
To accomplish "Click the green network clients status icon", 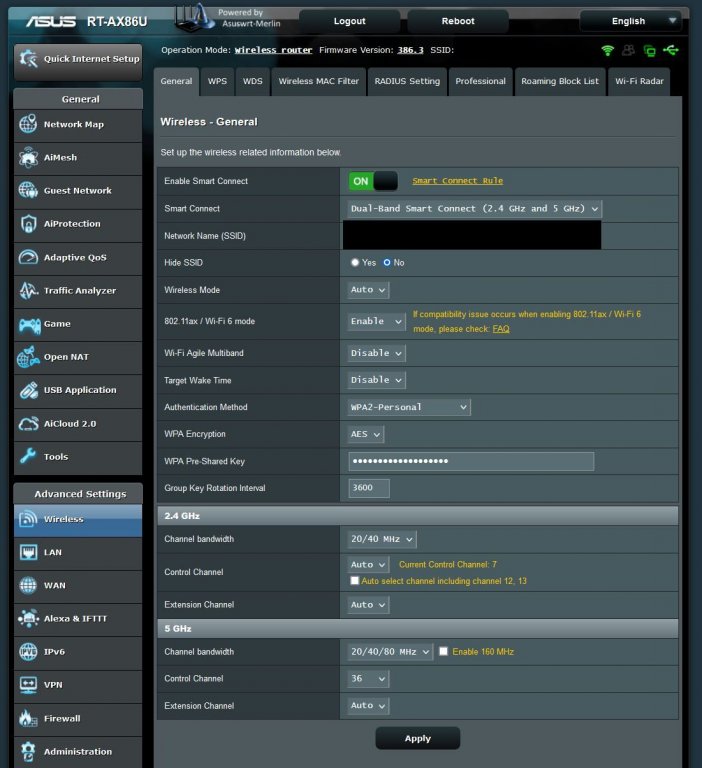I will tap(650, 50).
